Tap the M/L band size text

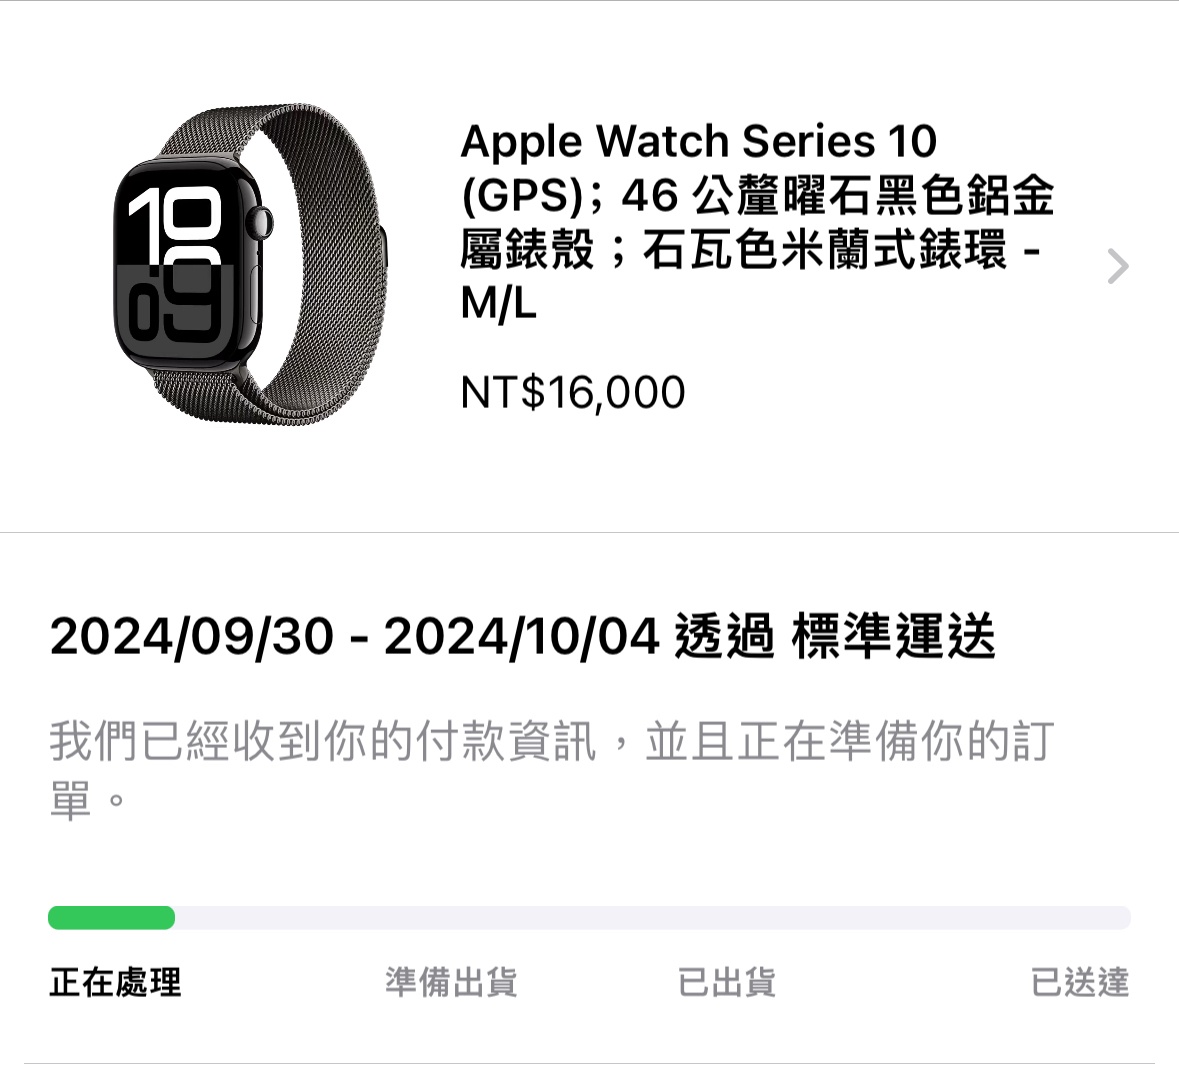coord(499,304)
